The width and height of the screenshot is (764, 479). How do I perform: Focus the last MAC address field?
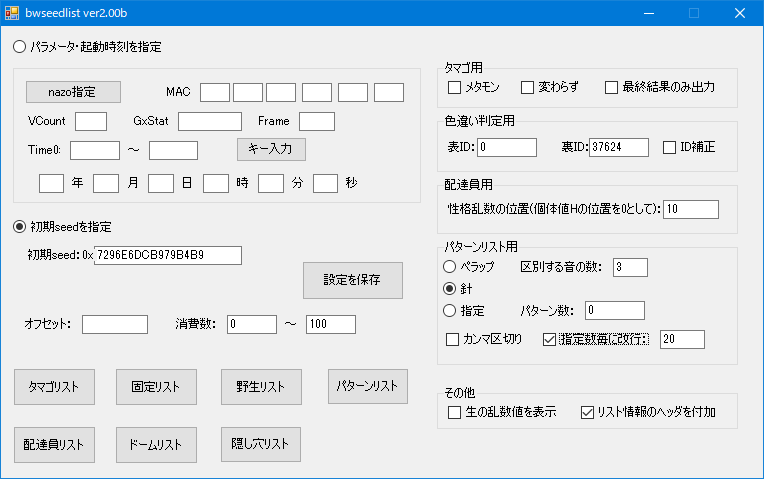pos(389,93)
